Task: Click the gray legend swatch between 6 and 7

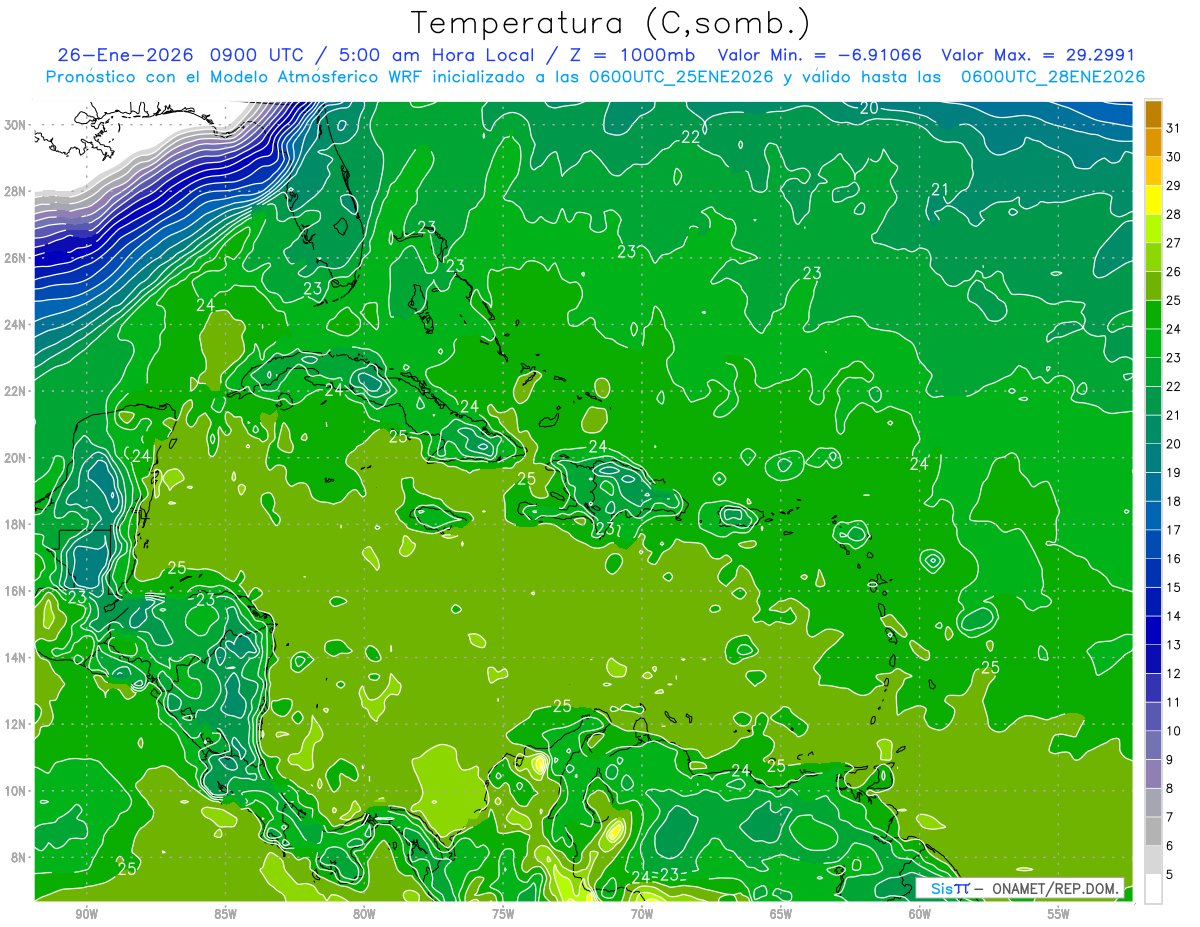Action: 1153,832
